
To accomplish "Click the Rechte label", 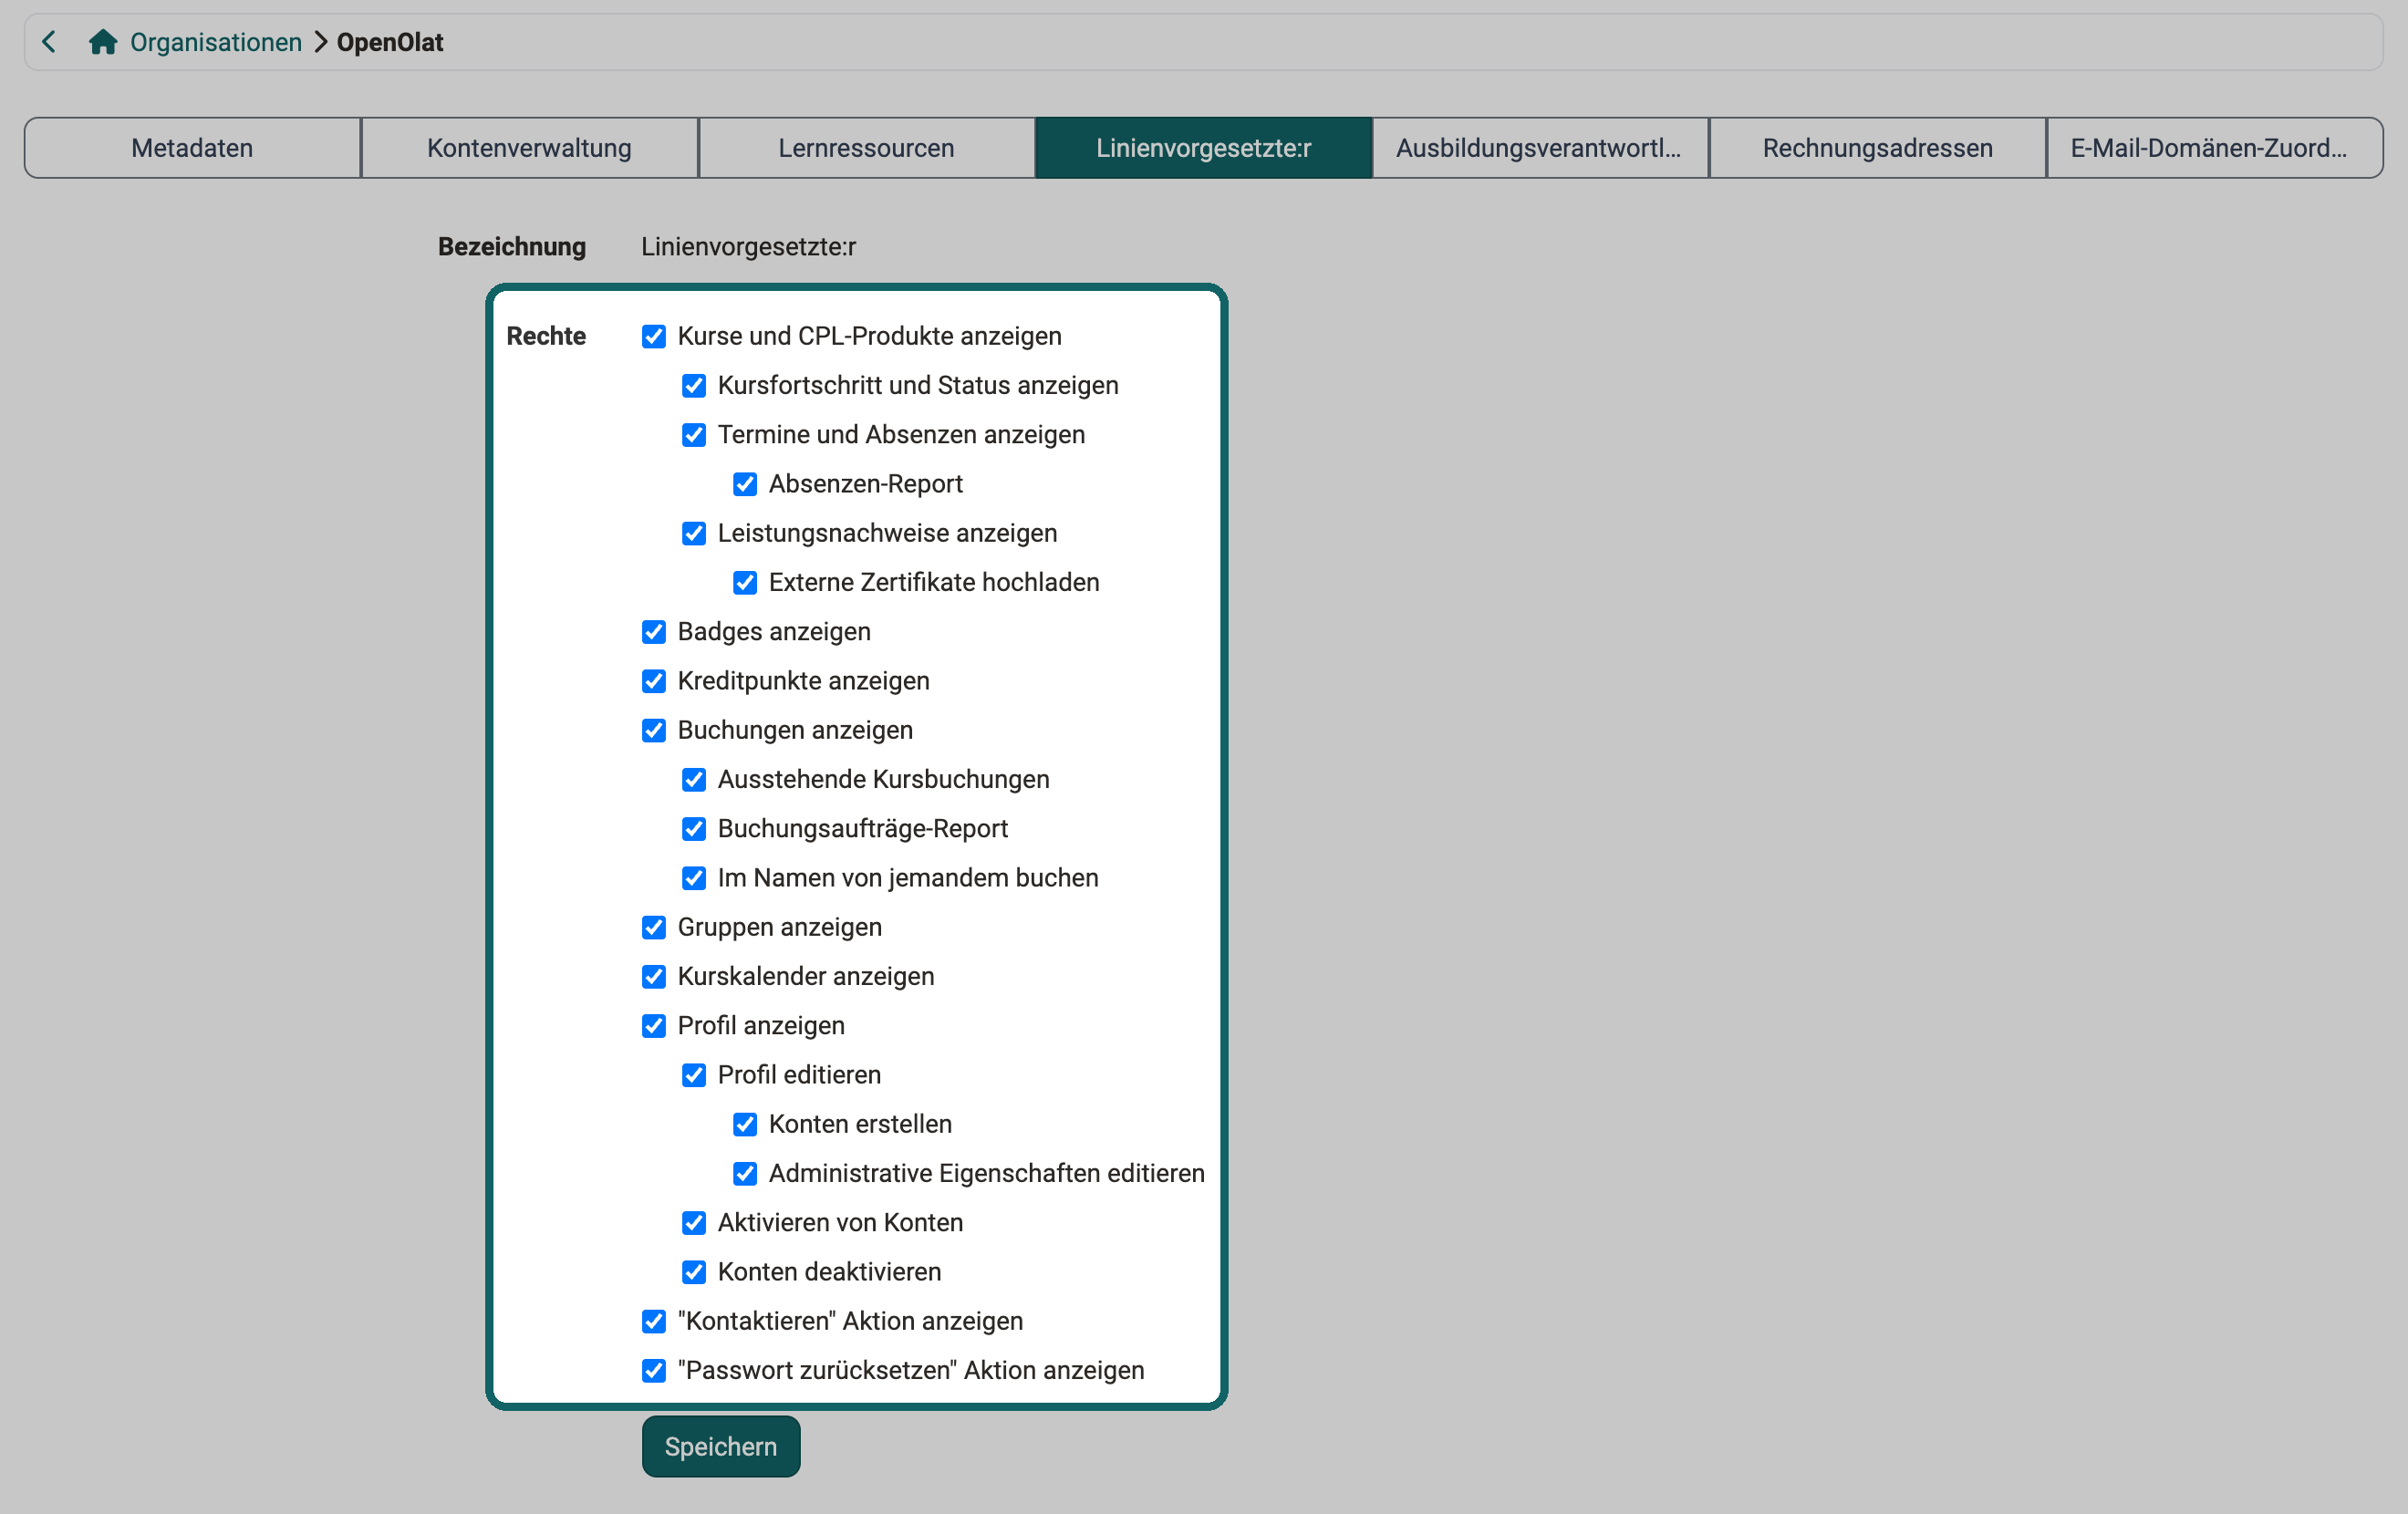I will coord(546,336).
